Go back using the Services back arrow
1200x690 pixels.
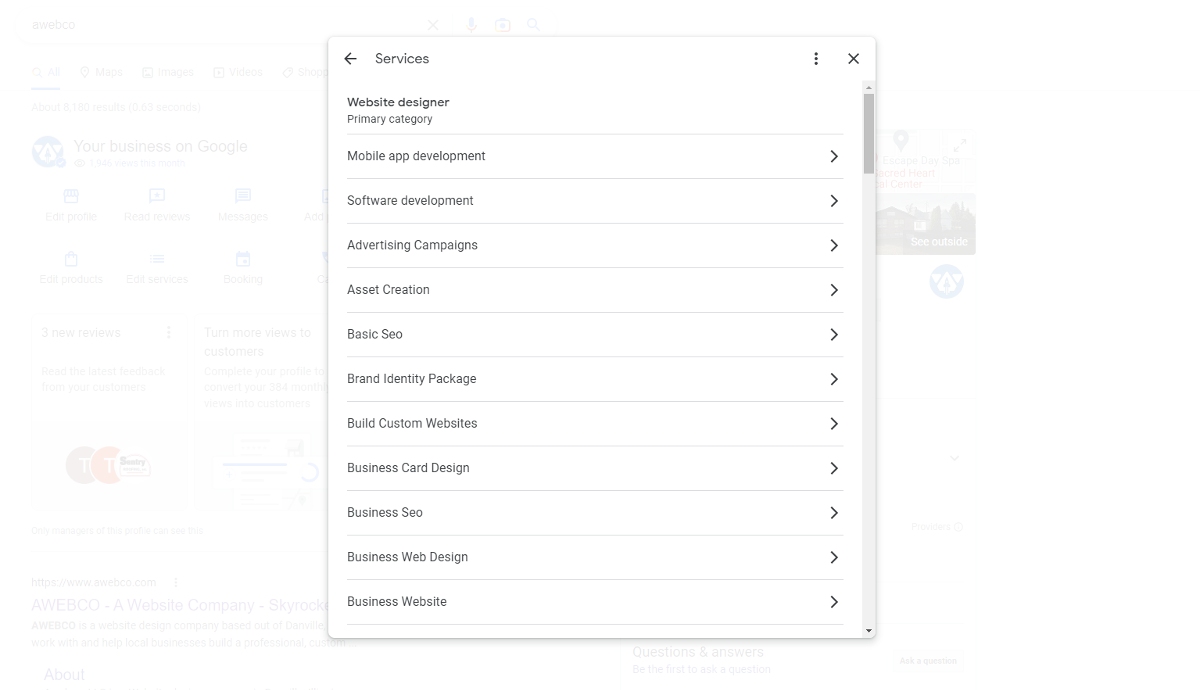click(x=350, y=59)
